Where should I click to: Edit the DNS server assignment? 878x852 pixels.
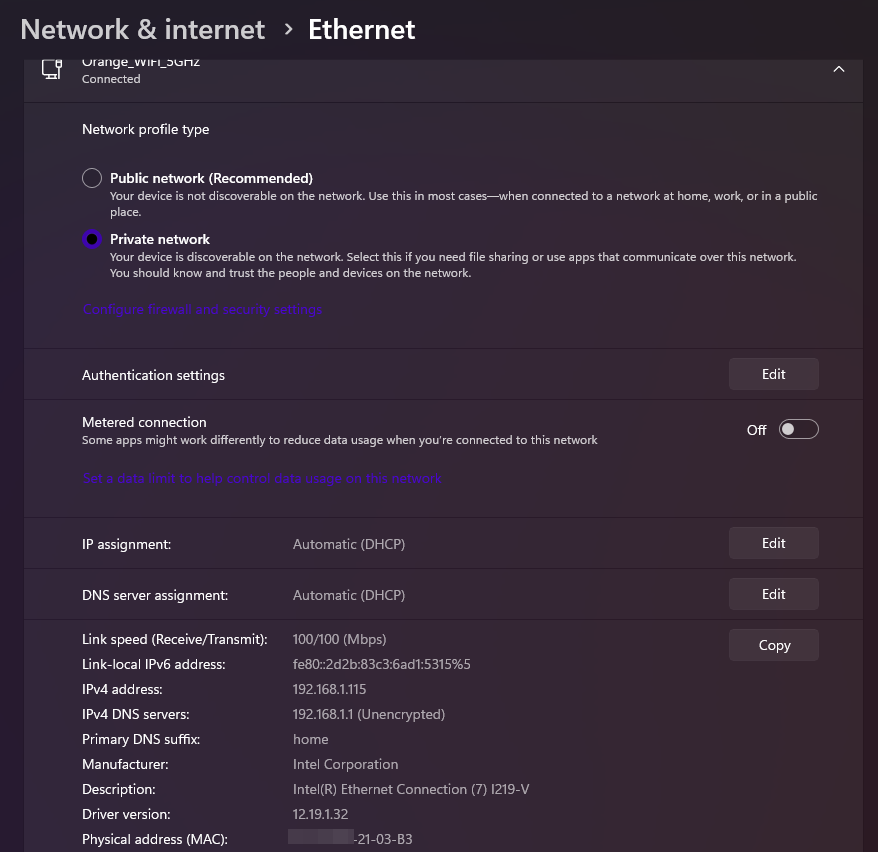[773, 594]
